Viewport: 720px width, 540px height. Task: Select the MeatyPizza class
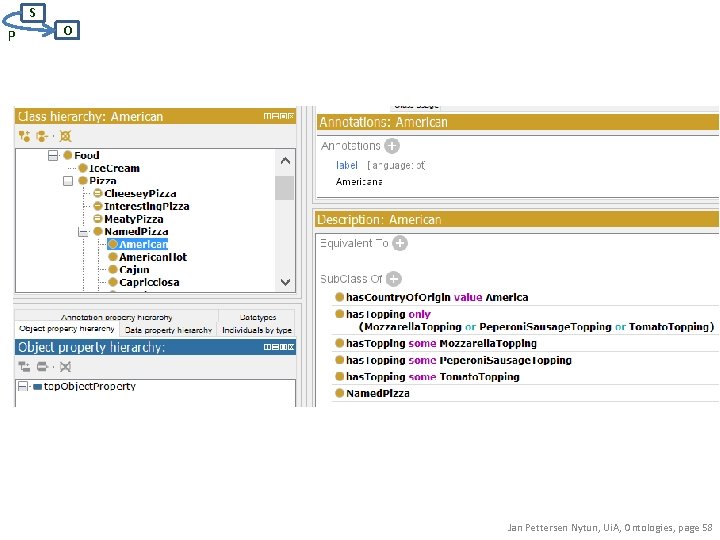pos(134,219)
